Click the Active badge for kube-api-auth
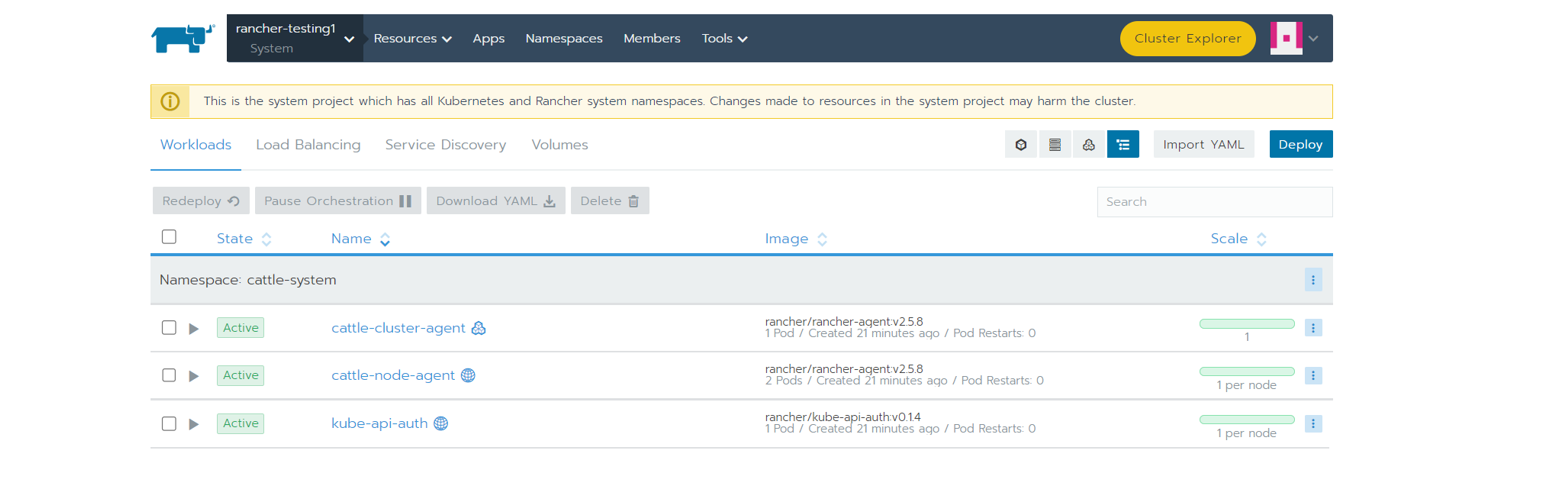 240,423
